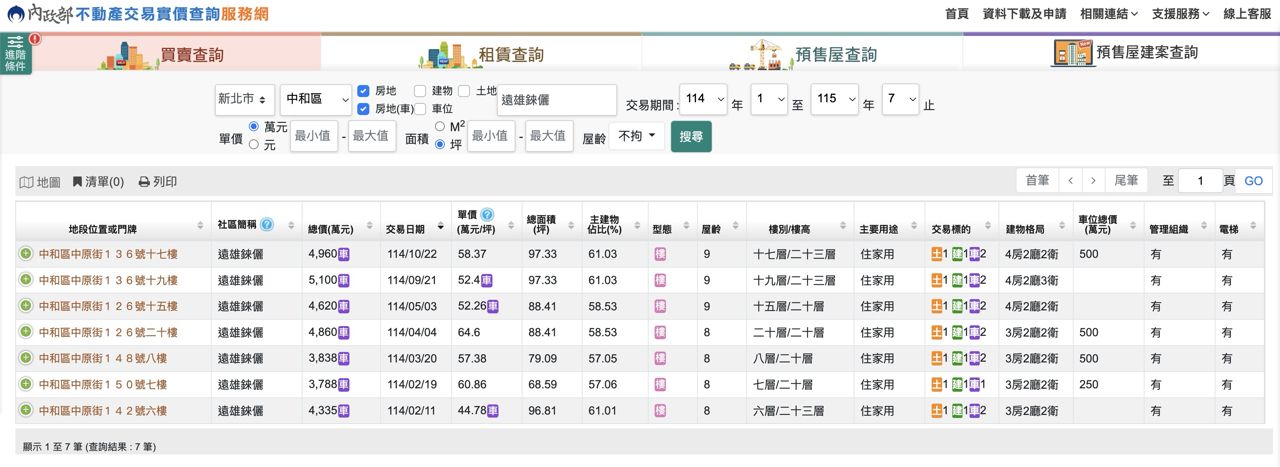Open the 屋齡 不拘 dropdown

click(x=636, y=136)
